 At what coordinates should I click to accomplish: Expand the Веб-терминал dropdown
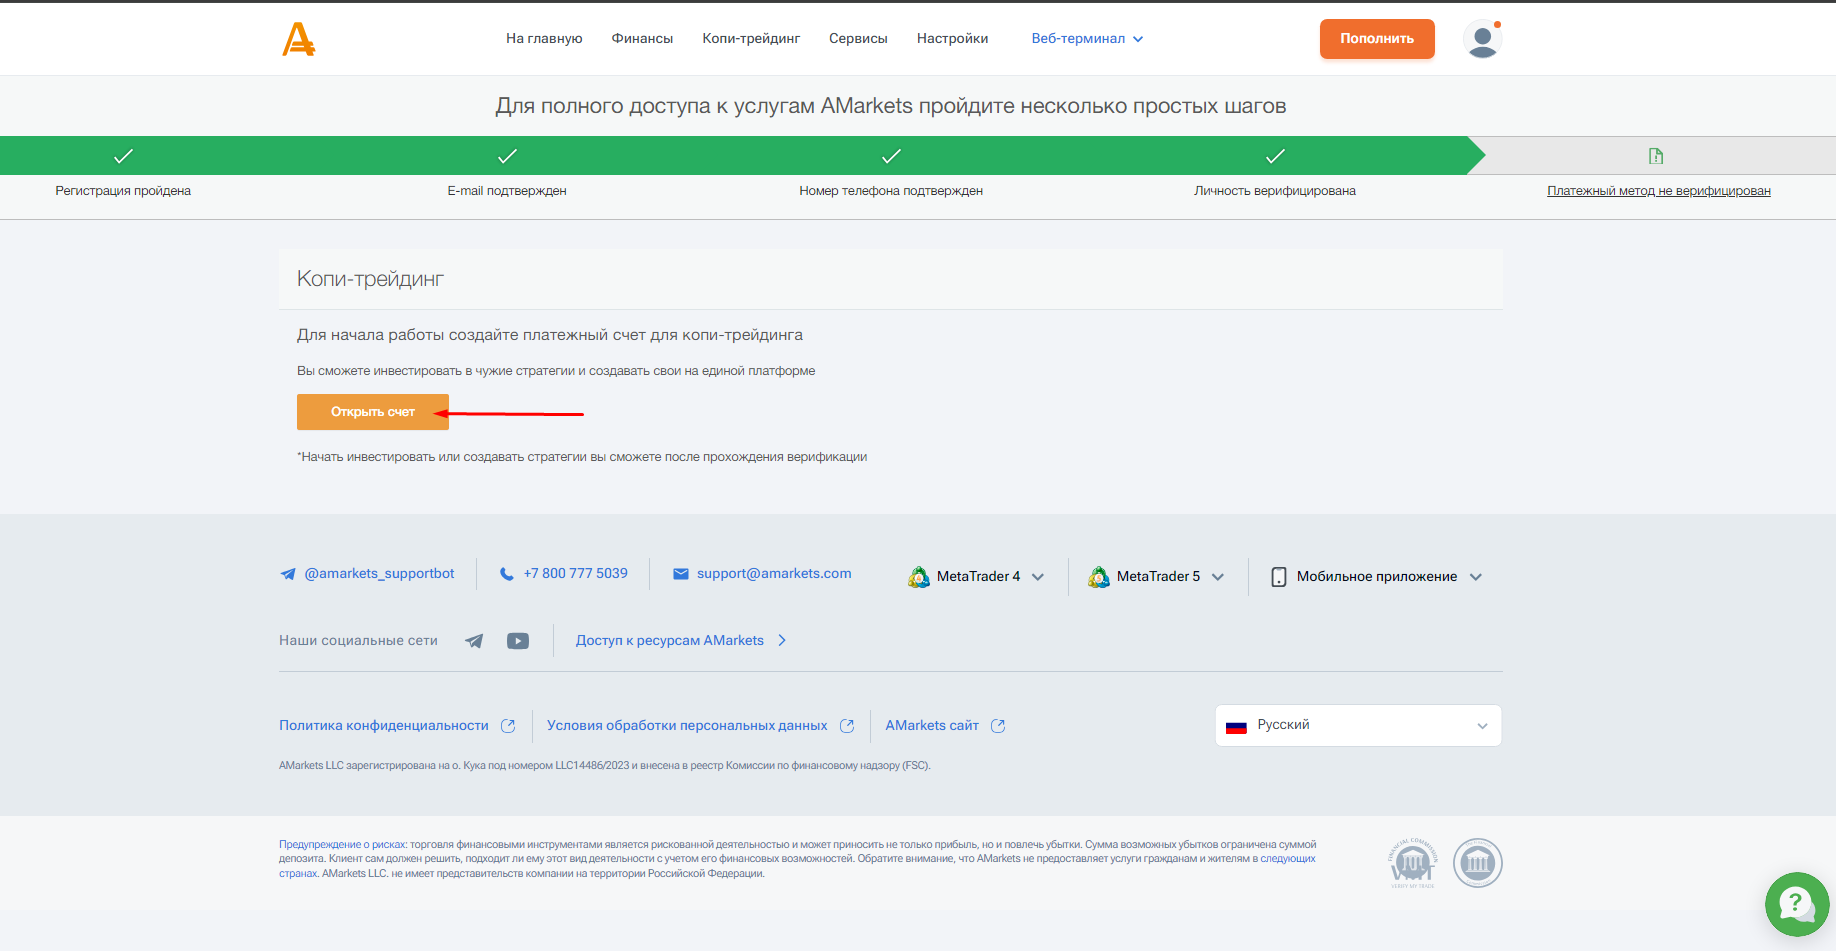[1087, 39]
